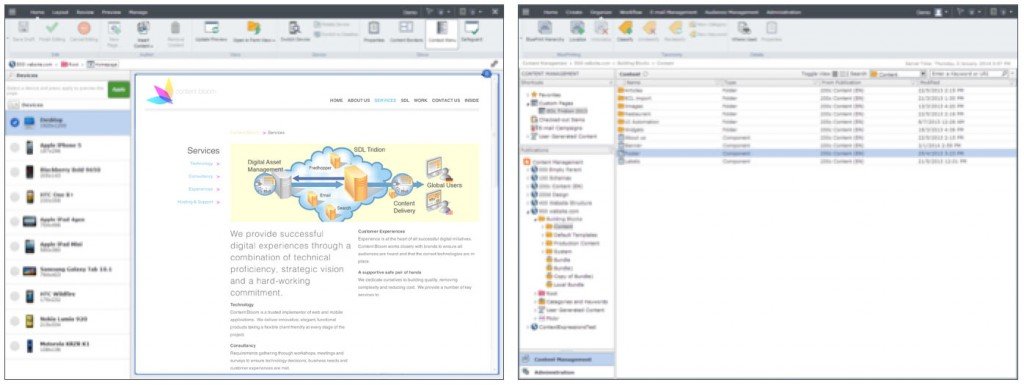Click BluePrint Hierarchy ribbon icon

[544, 27]
